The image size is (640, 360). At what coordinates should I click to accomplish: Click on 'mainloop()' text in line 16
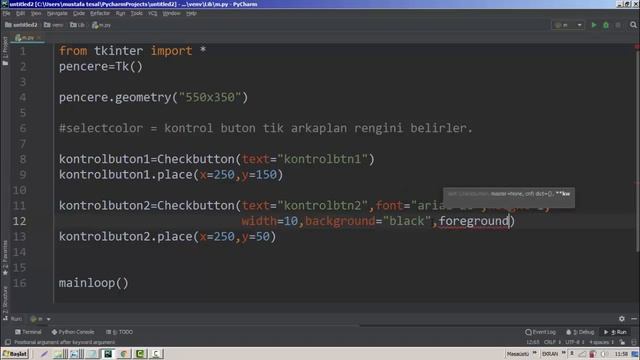(x=93, y=283)
